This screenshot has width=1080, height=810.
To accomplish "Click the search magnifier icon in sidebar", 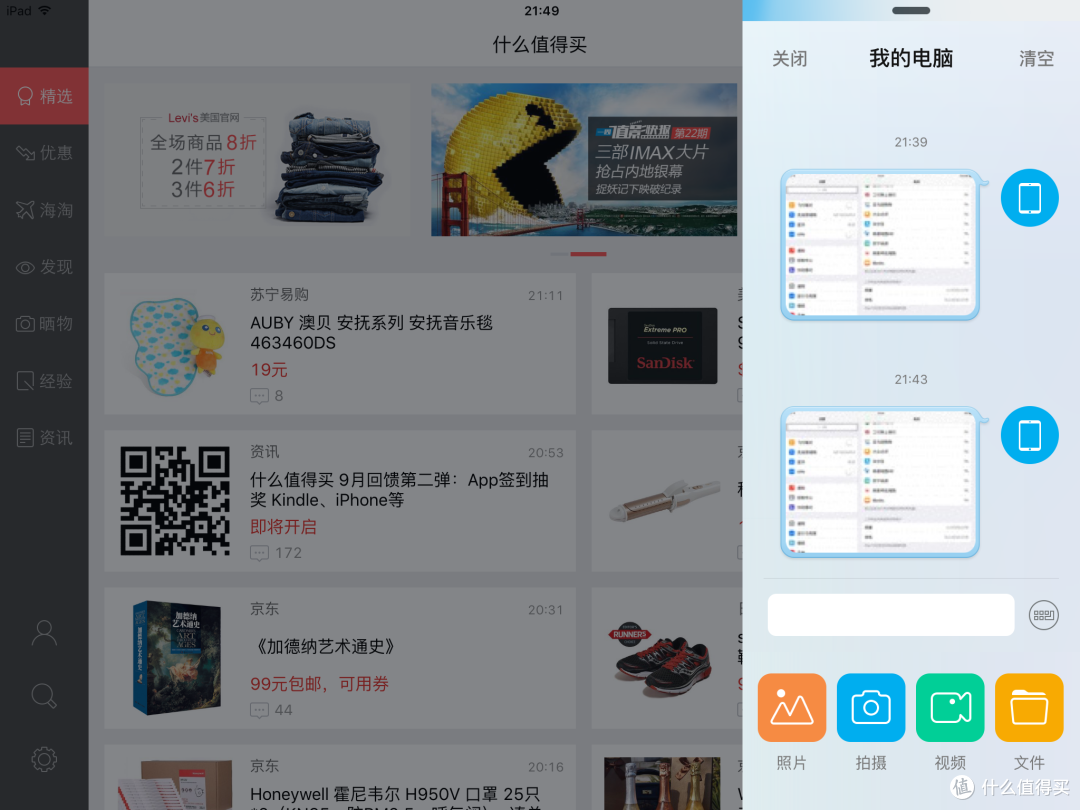I will tap(44, 696).
